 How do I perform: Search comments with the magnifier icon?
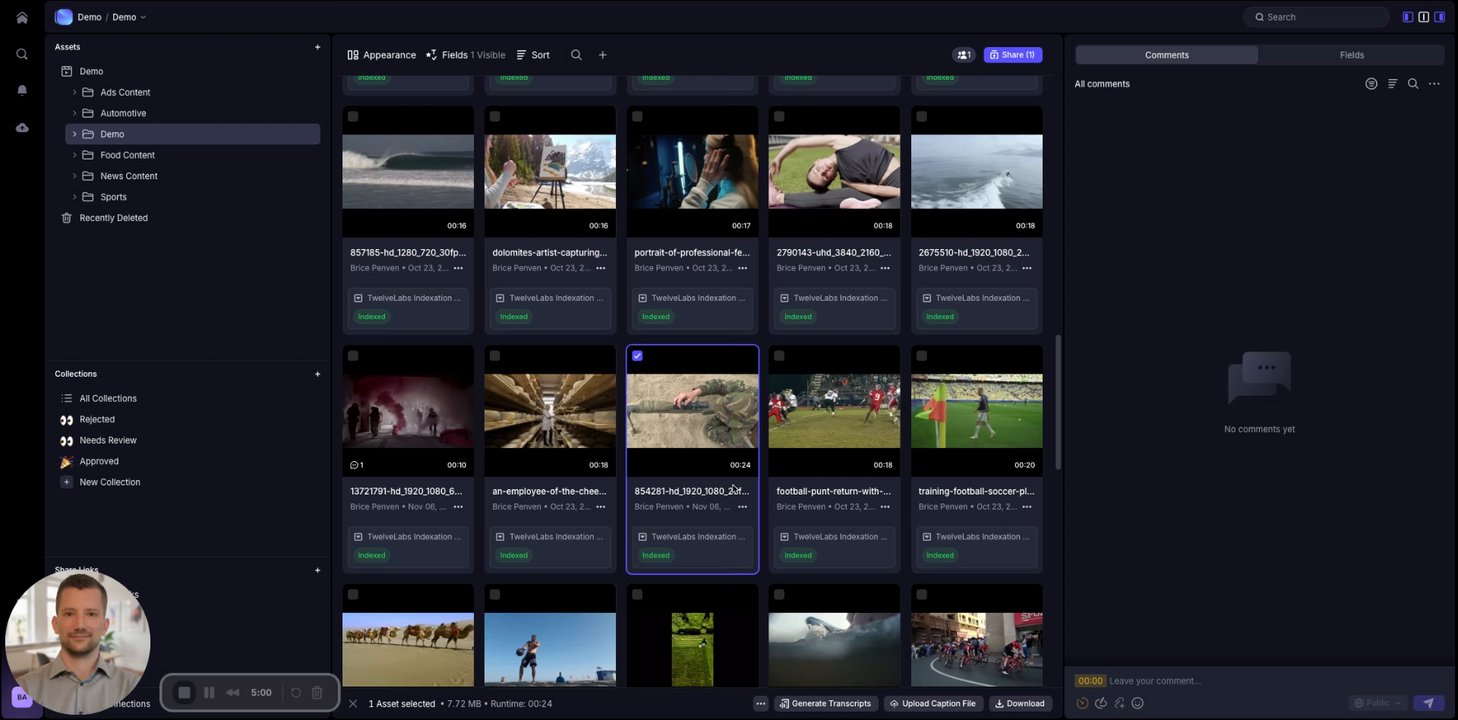pyautogui.click(x=1413, y=84)
